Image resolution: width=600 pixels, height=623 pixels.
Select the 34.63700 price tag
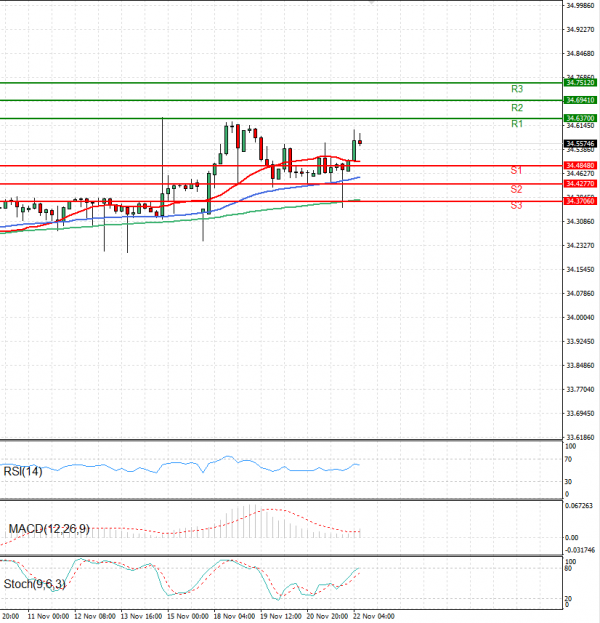580,118
